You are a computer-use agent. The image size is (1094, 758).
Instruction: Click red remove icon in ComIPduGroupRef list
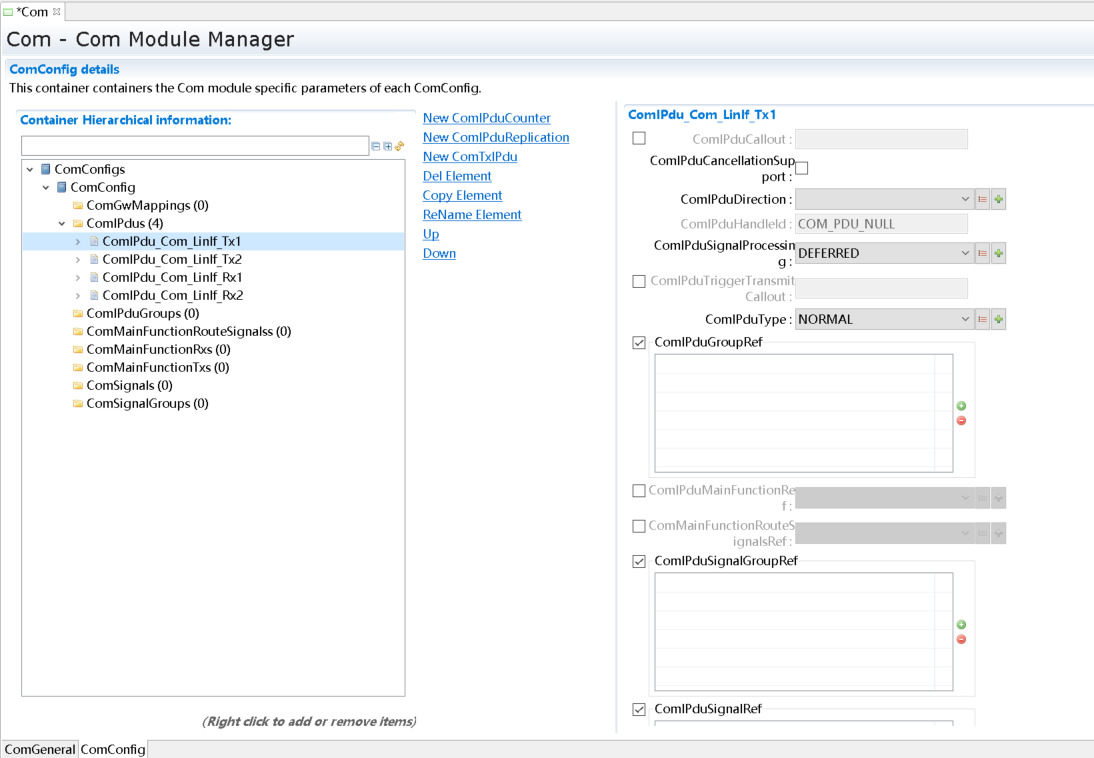tap(961, 421)
